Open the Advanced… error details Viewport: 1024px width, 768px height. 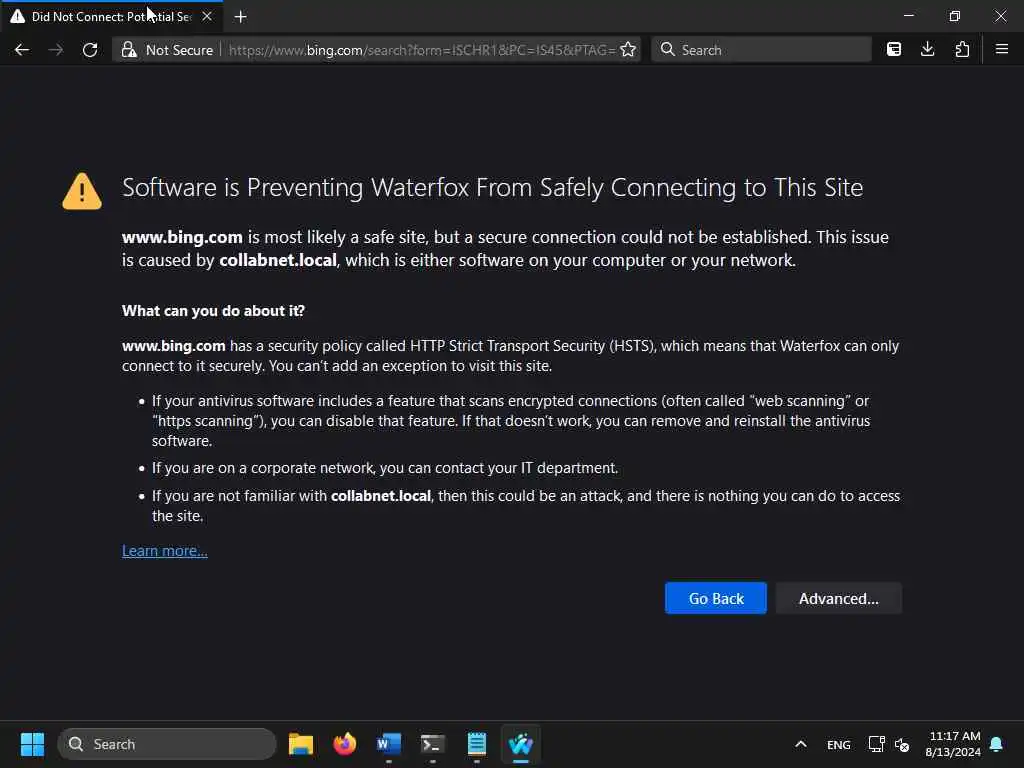839,598
